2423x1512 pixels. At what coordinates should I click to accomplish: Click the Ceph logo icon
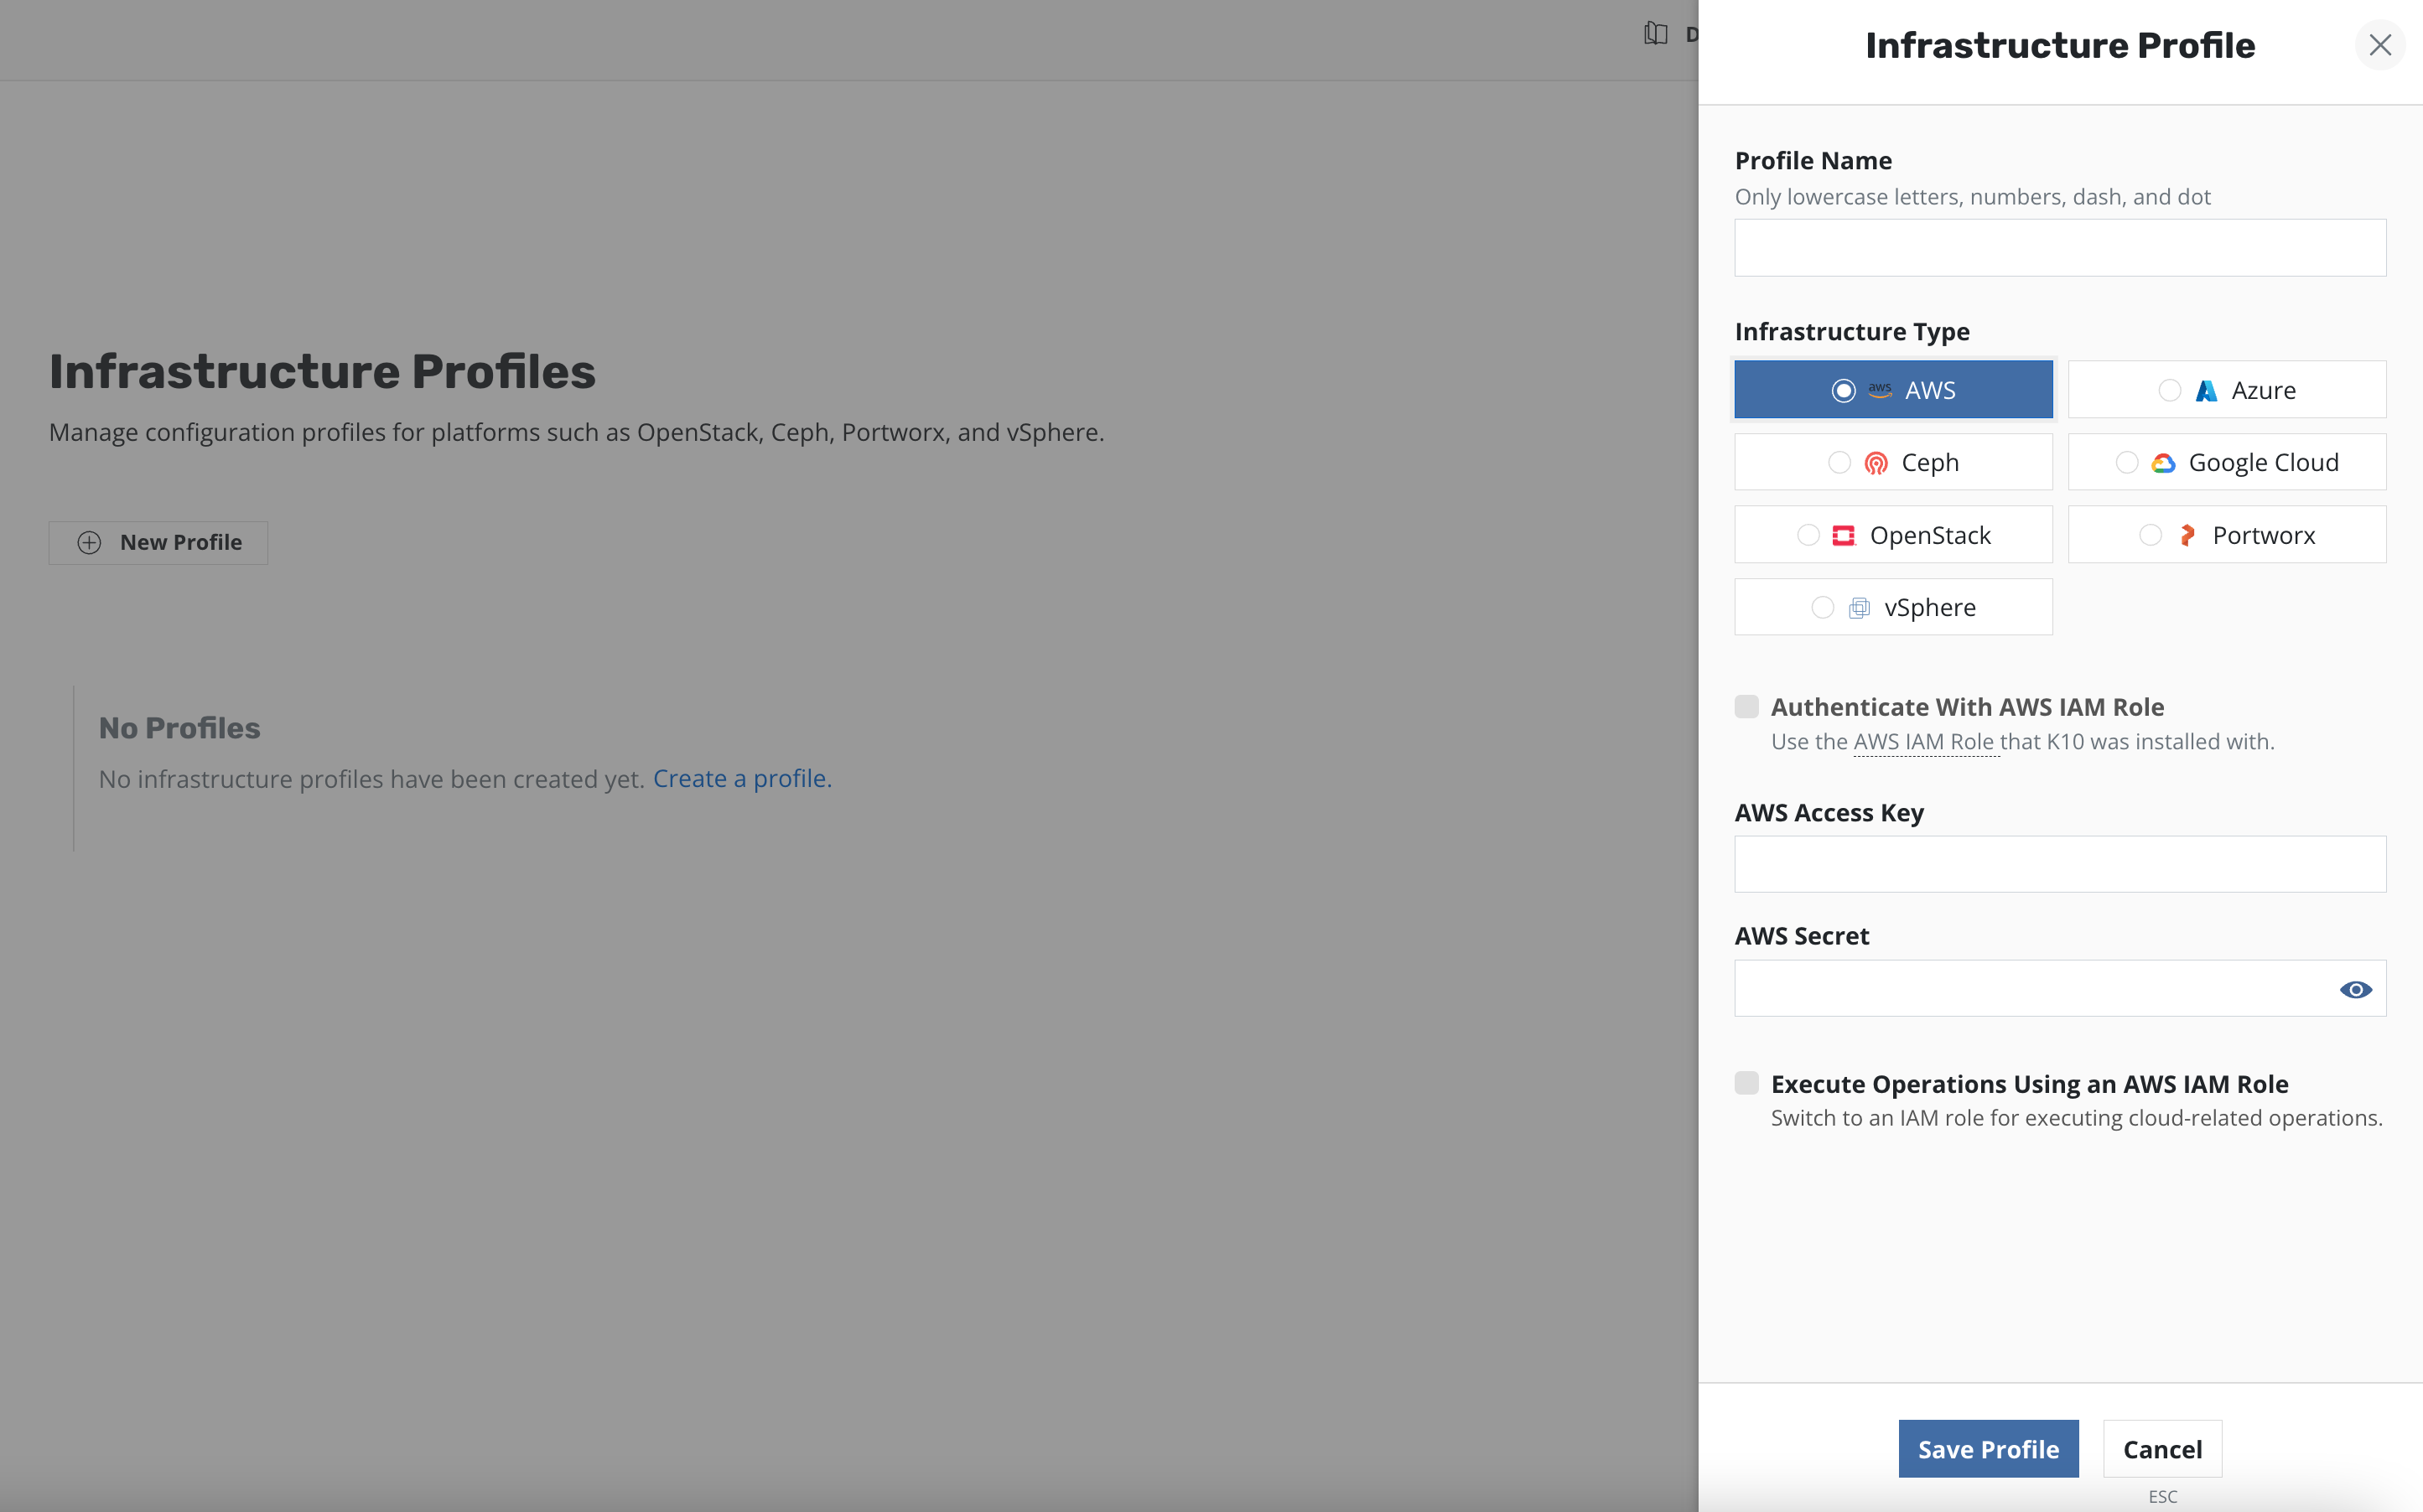coord(1876,463)
